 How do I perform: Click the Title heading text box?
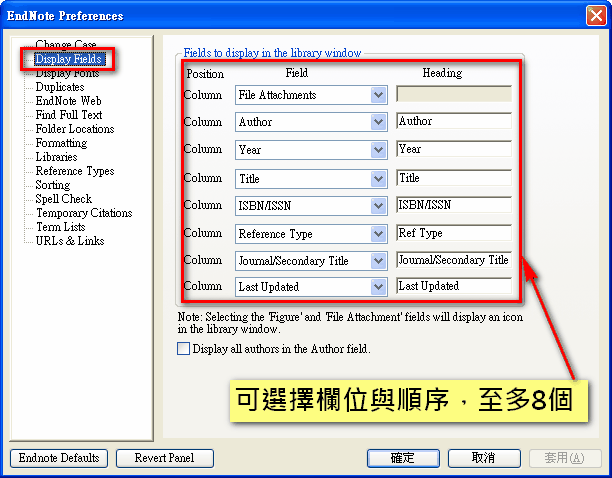click(454, 178)
